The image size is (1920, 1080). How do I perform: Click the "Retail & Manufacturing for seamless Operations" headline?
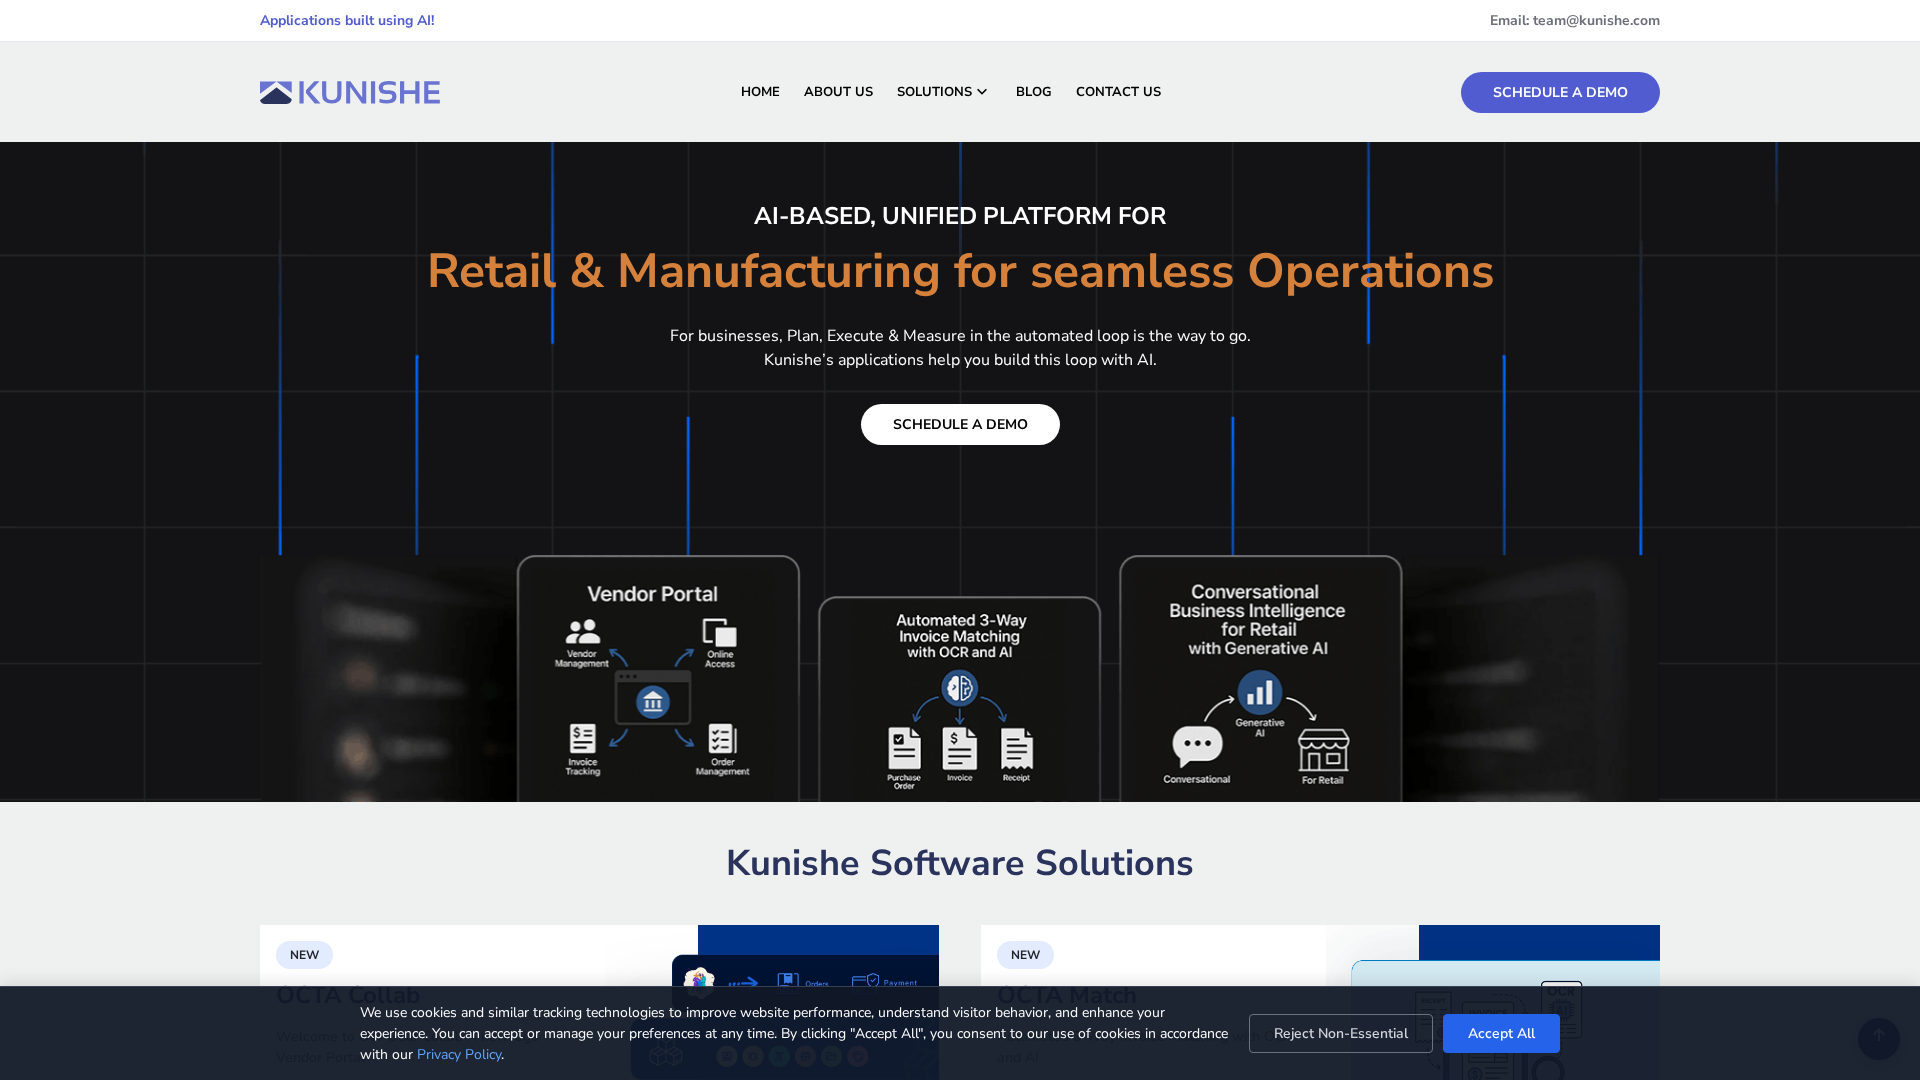(x=960, y=271)
